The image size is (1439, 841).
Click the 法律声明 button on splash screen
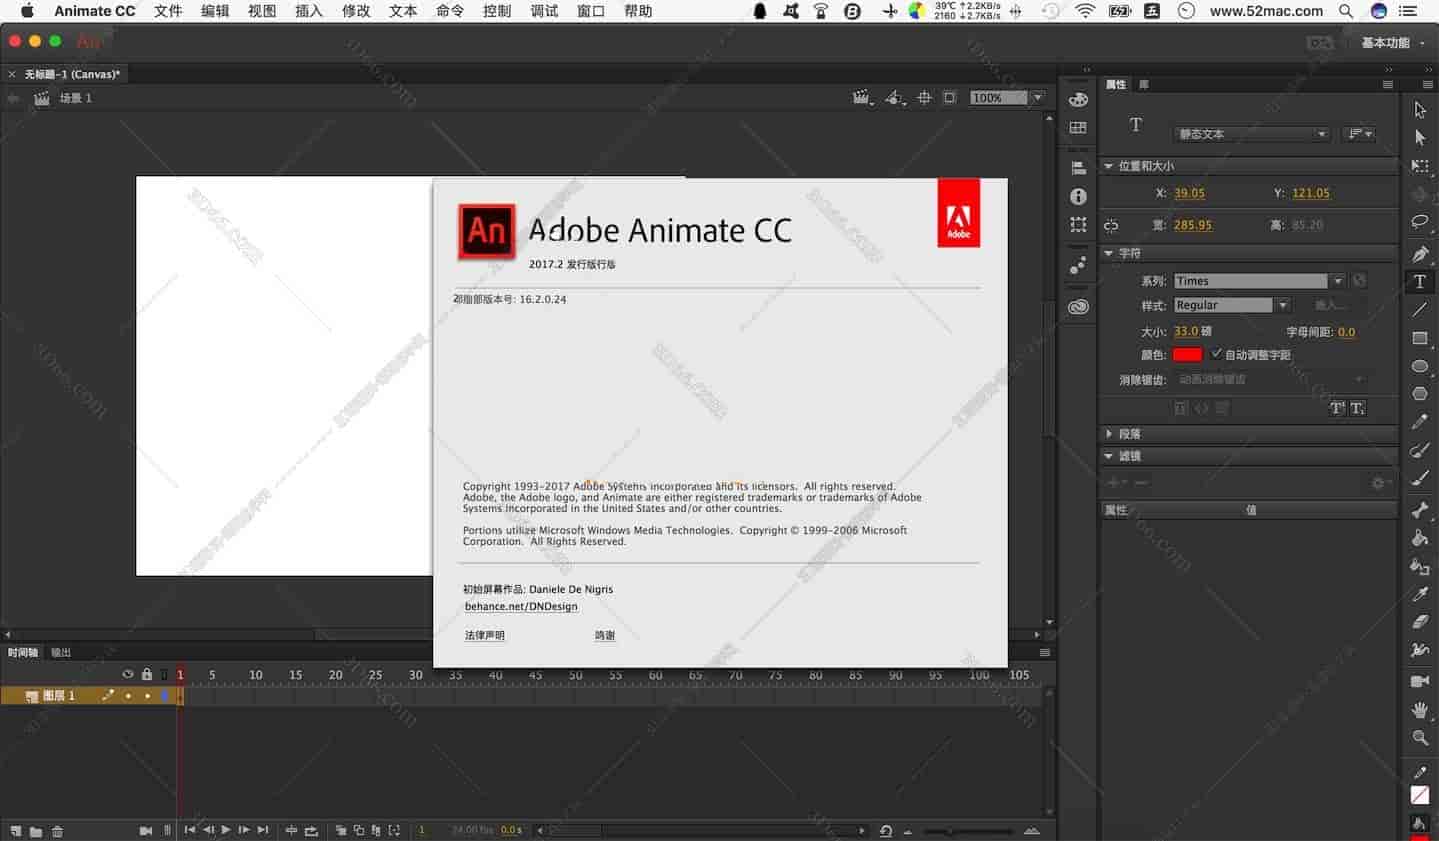(484, 635)
